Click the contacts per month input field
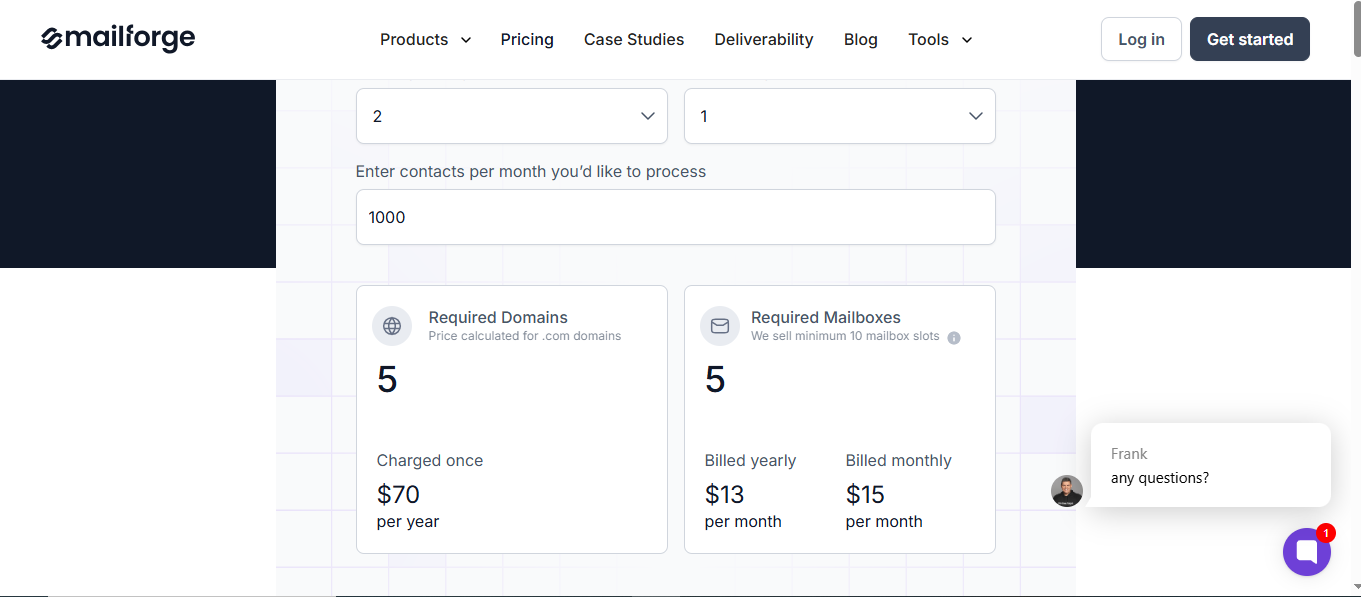This screenshot has width=1361, height=597. (x=675, y=217)
